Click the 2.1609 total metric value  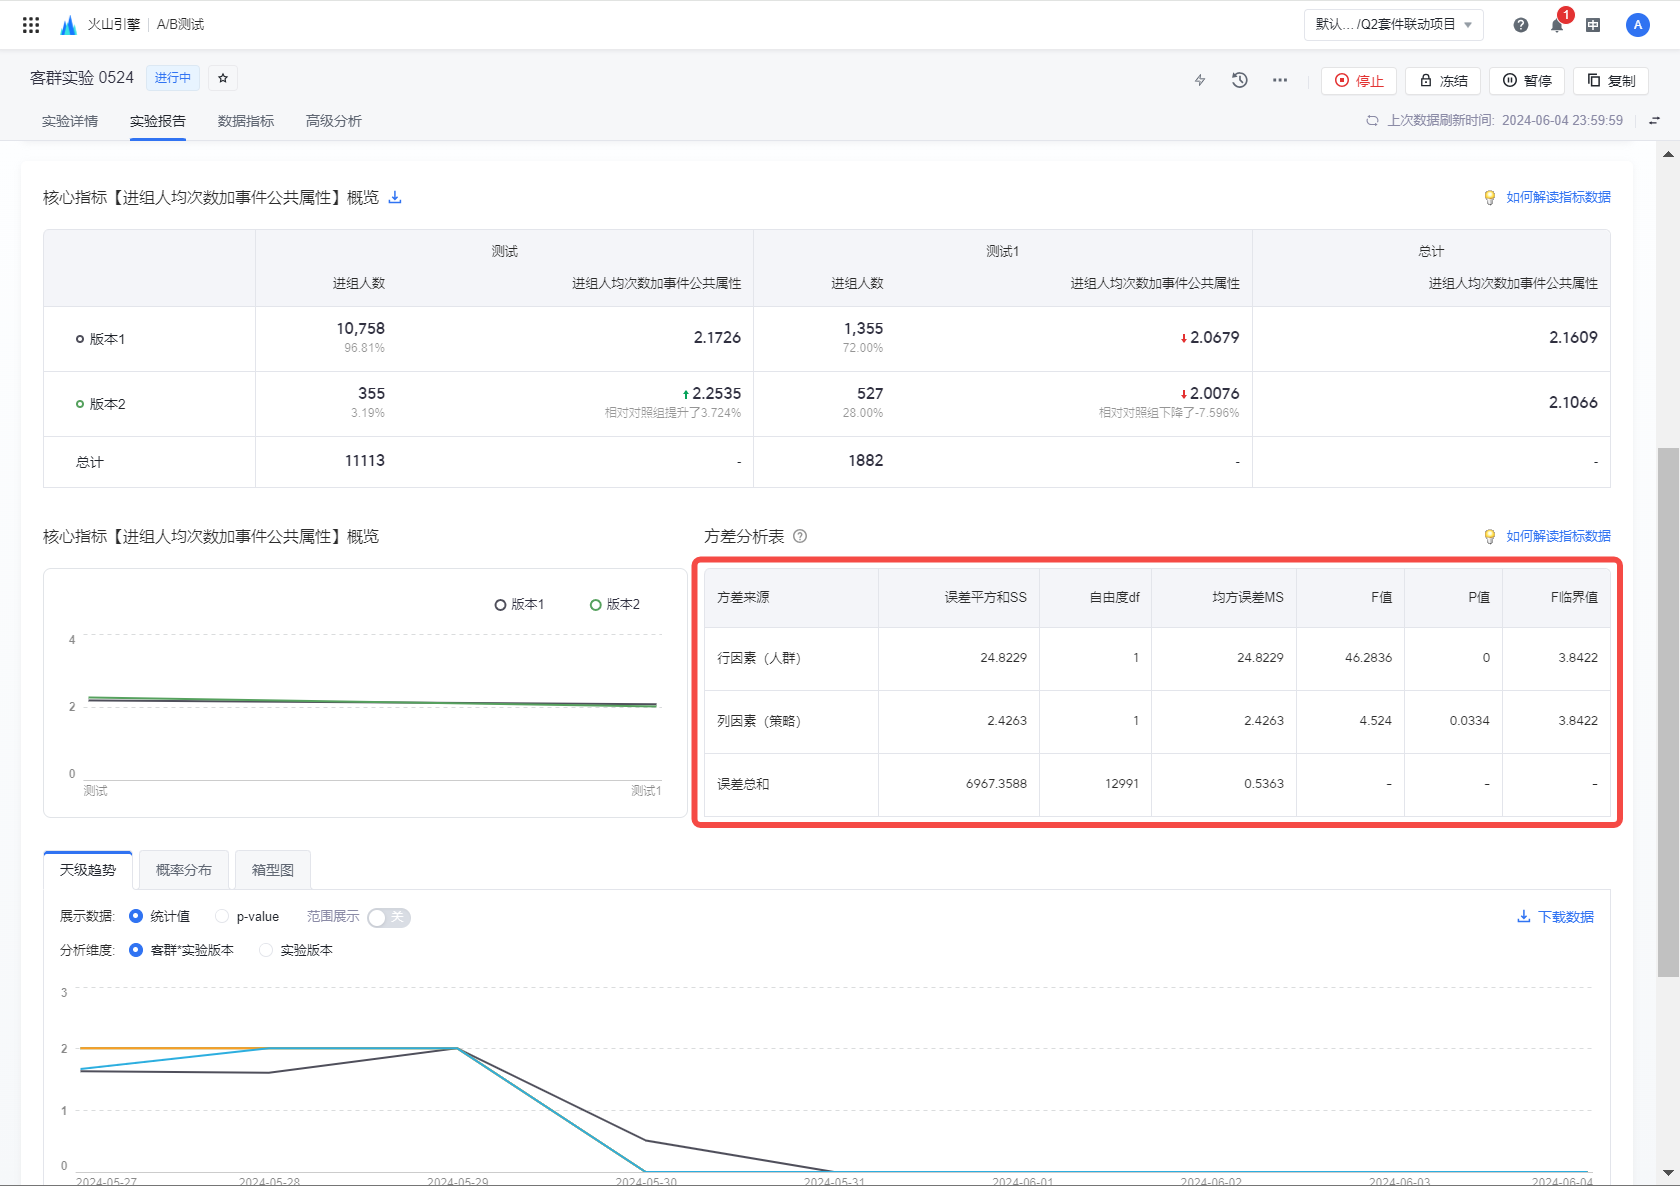(x=1573, y=338)
